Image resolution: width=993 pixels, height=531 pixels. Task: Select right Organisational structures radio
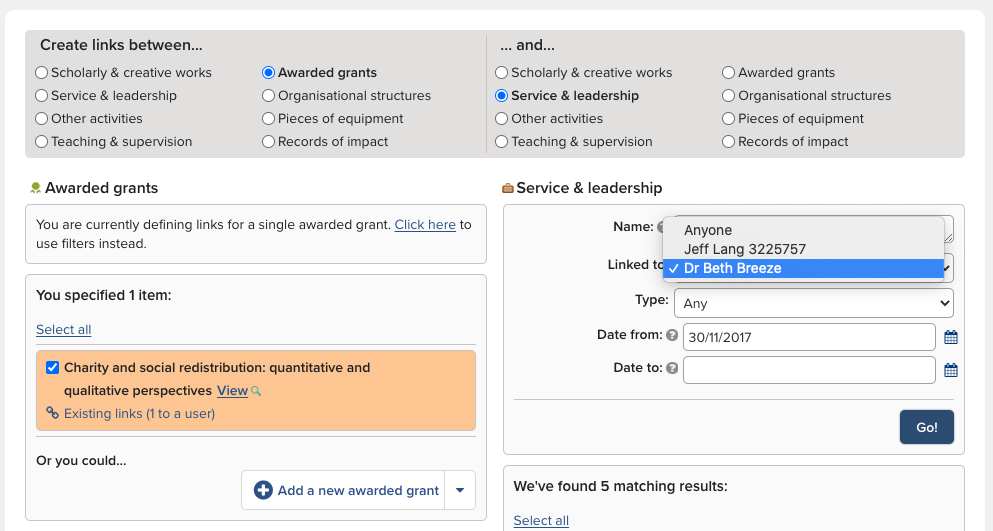point(729,96)
